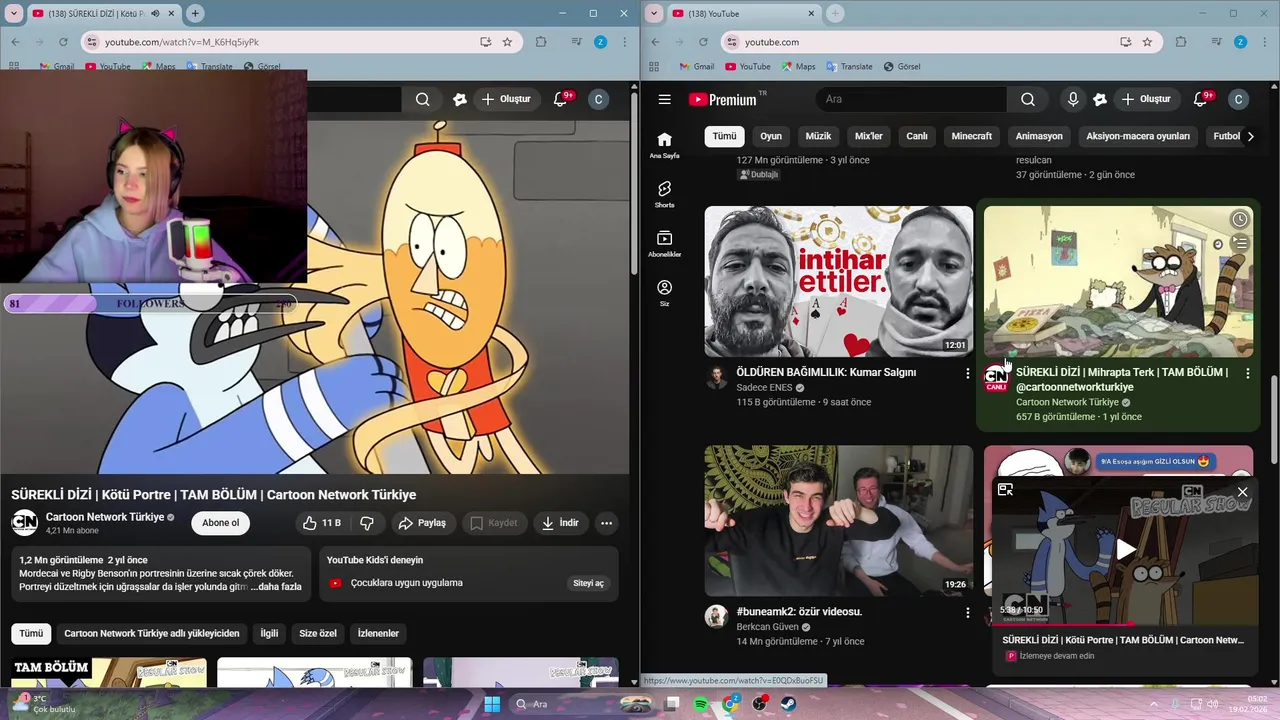Expand the miniplayer to full watch page
Image resolution: width=1280 pixels, height=720 pixels.
(x=1005, y=490)
